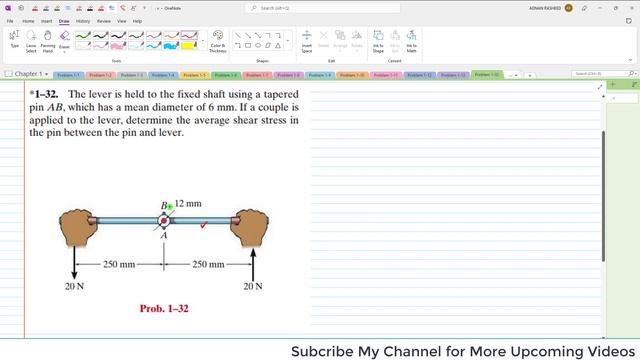Select the plain line shape
The image size is (640, 360).
point(238,36)
